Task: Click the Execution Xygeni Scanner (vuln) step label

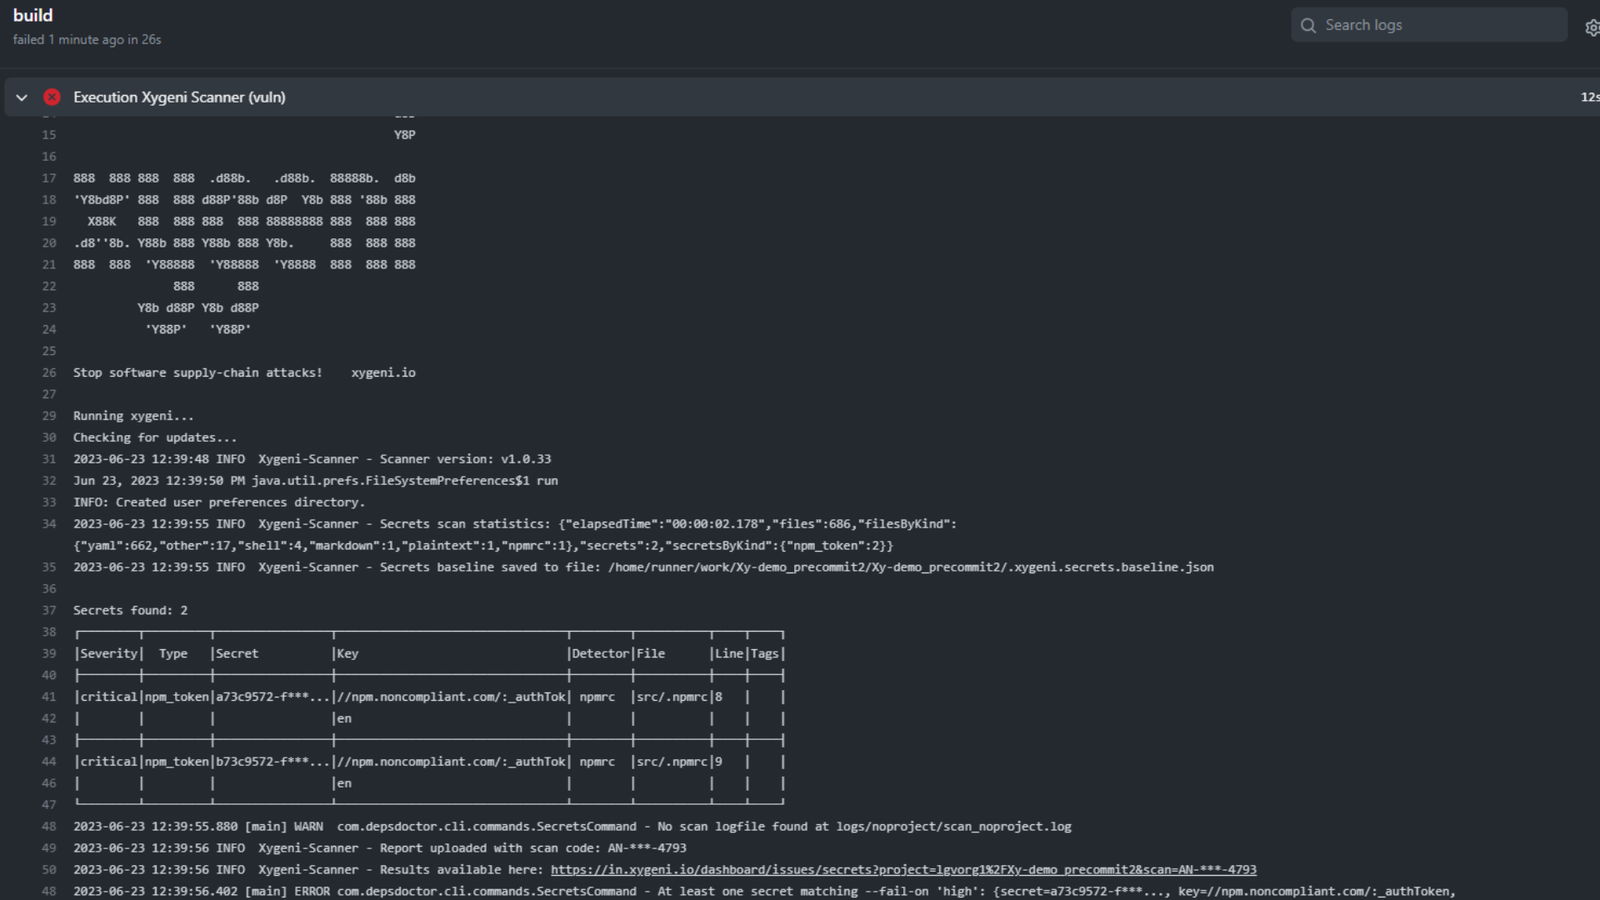Action: click(179, 97)
